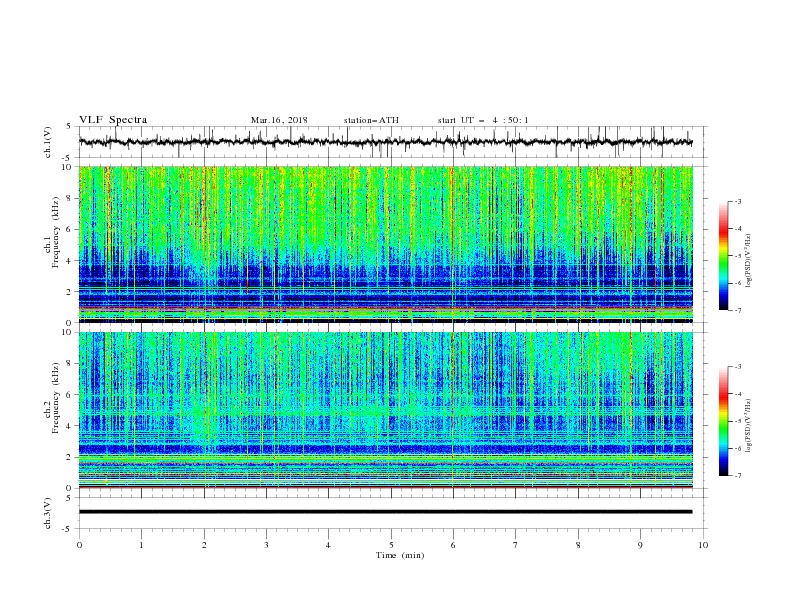Click the "10" tick on time axis
Screen dimensions: 792x612
703,545
